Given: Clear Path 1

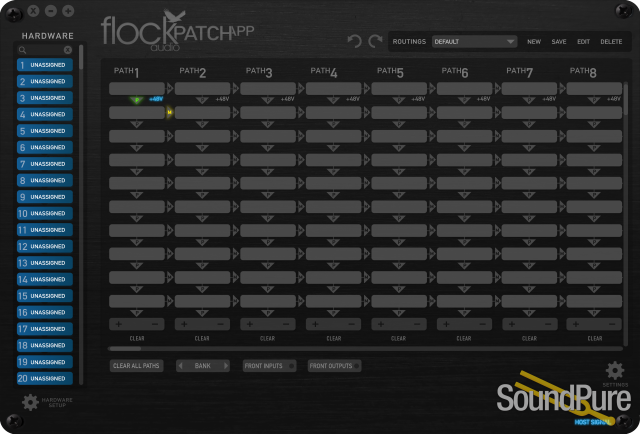Looking at the screenshot, I should tap(137, 338).
